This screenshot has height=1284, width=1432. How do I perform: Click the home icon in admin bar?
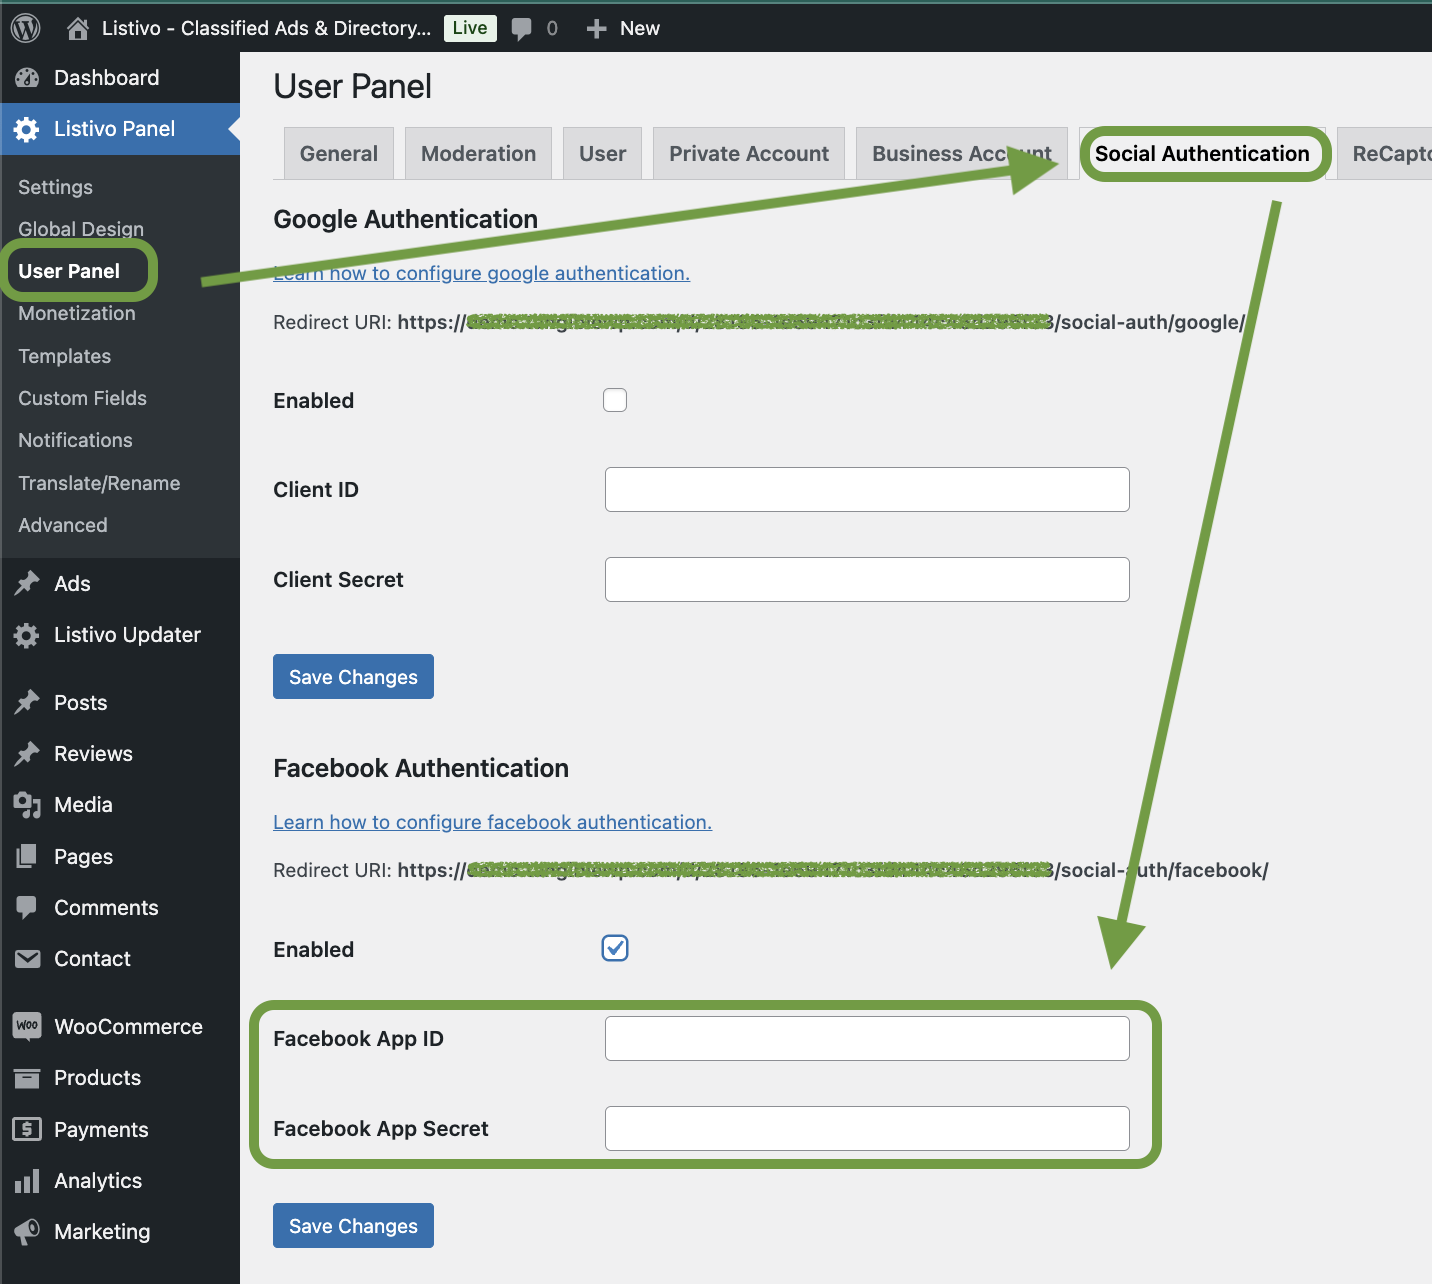coord(77,28)
